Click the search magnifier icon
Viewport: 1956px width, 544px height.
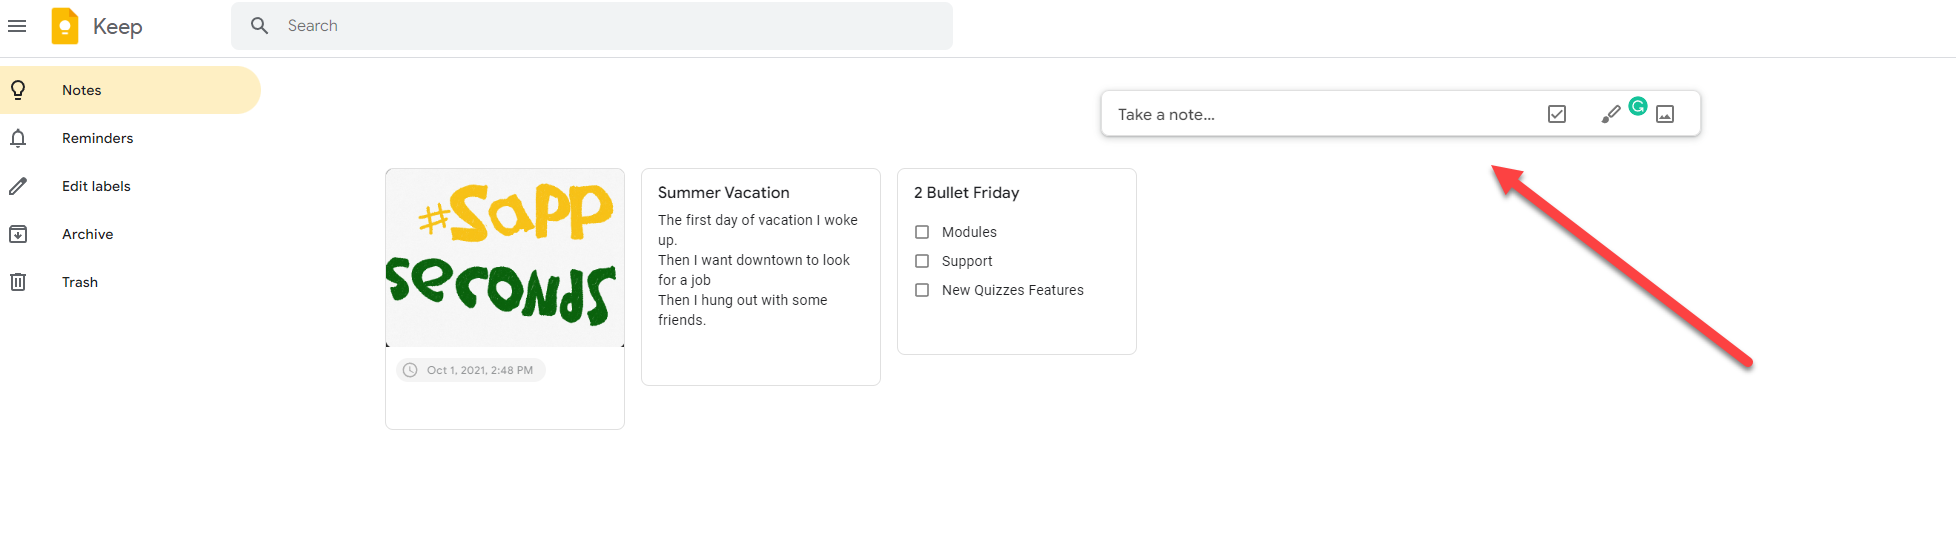259,26
